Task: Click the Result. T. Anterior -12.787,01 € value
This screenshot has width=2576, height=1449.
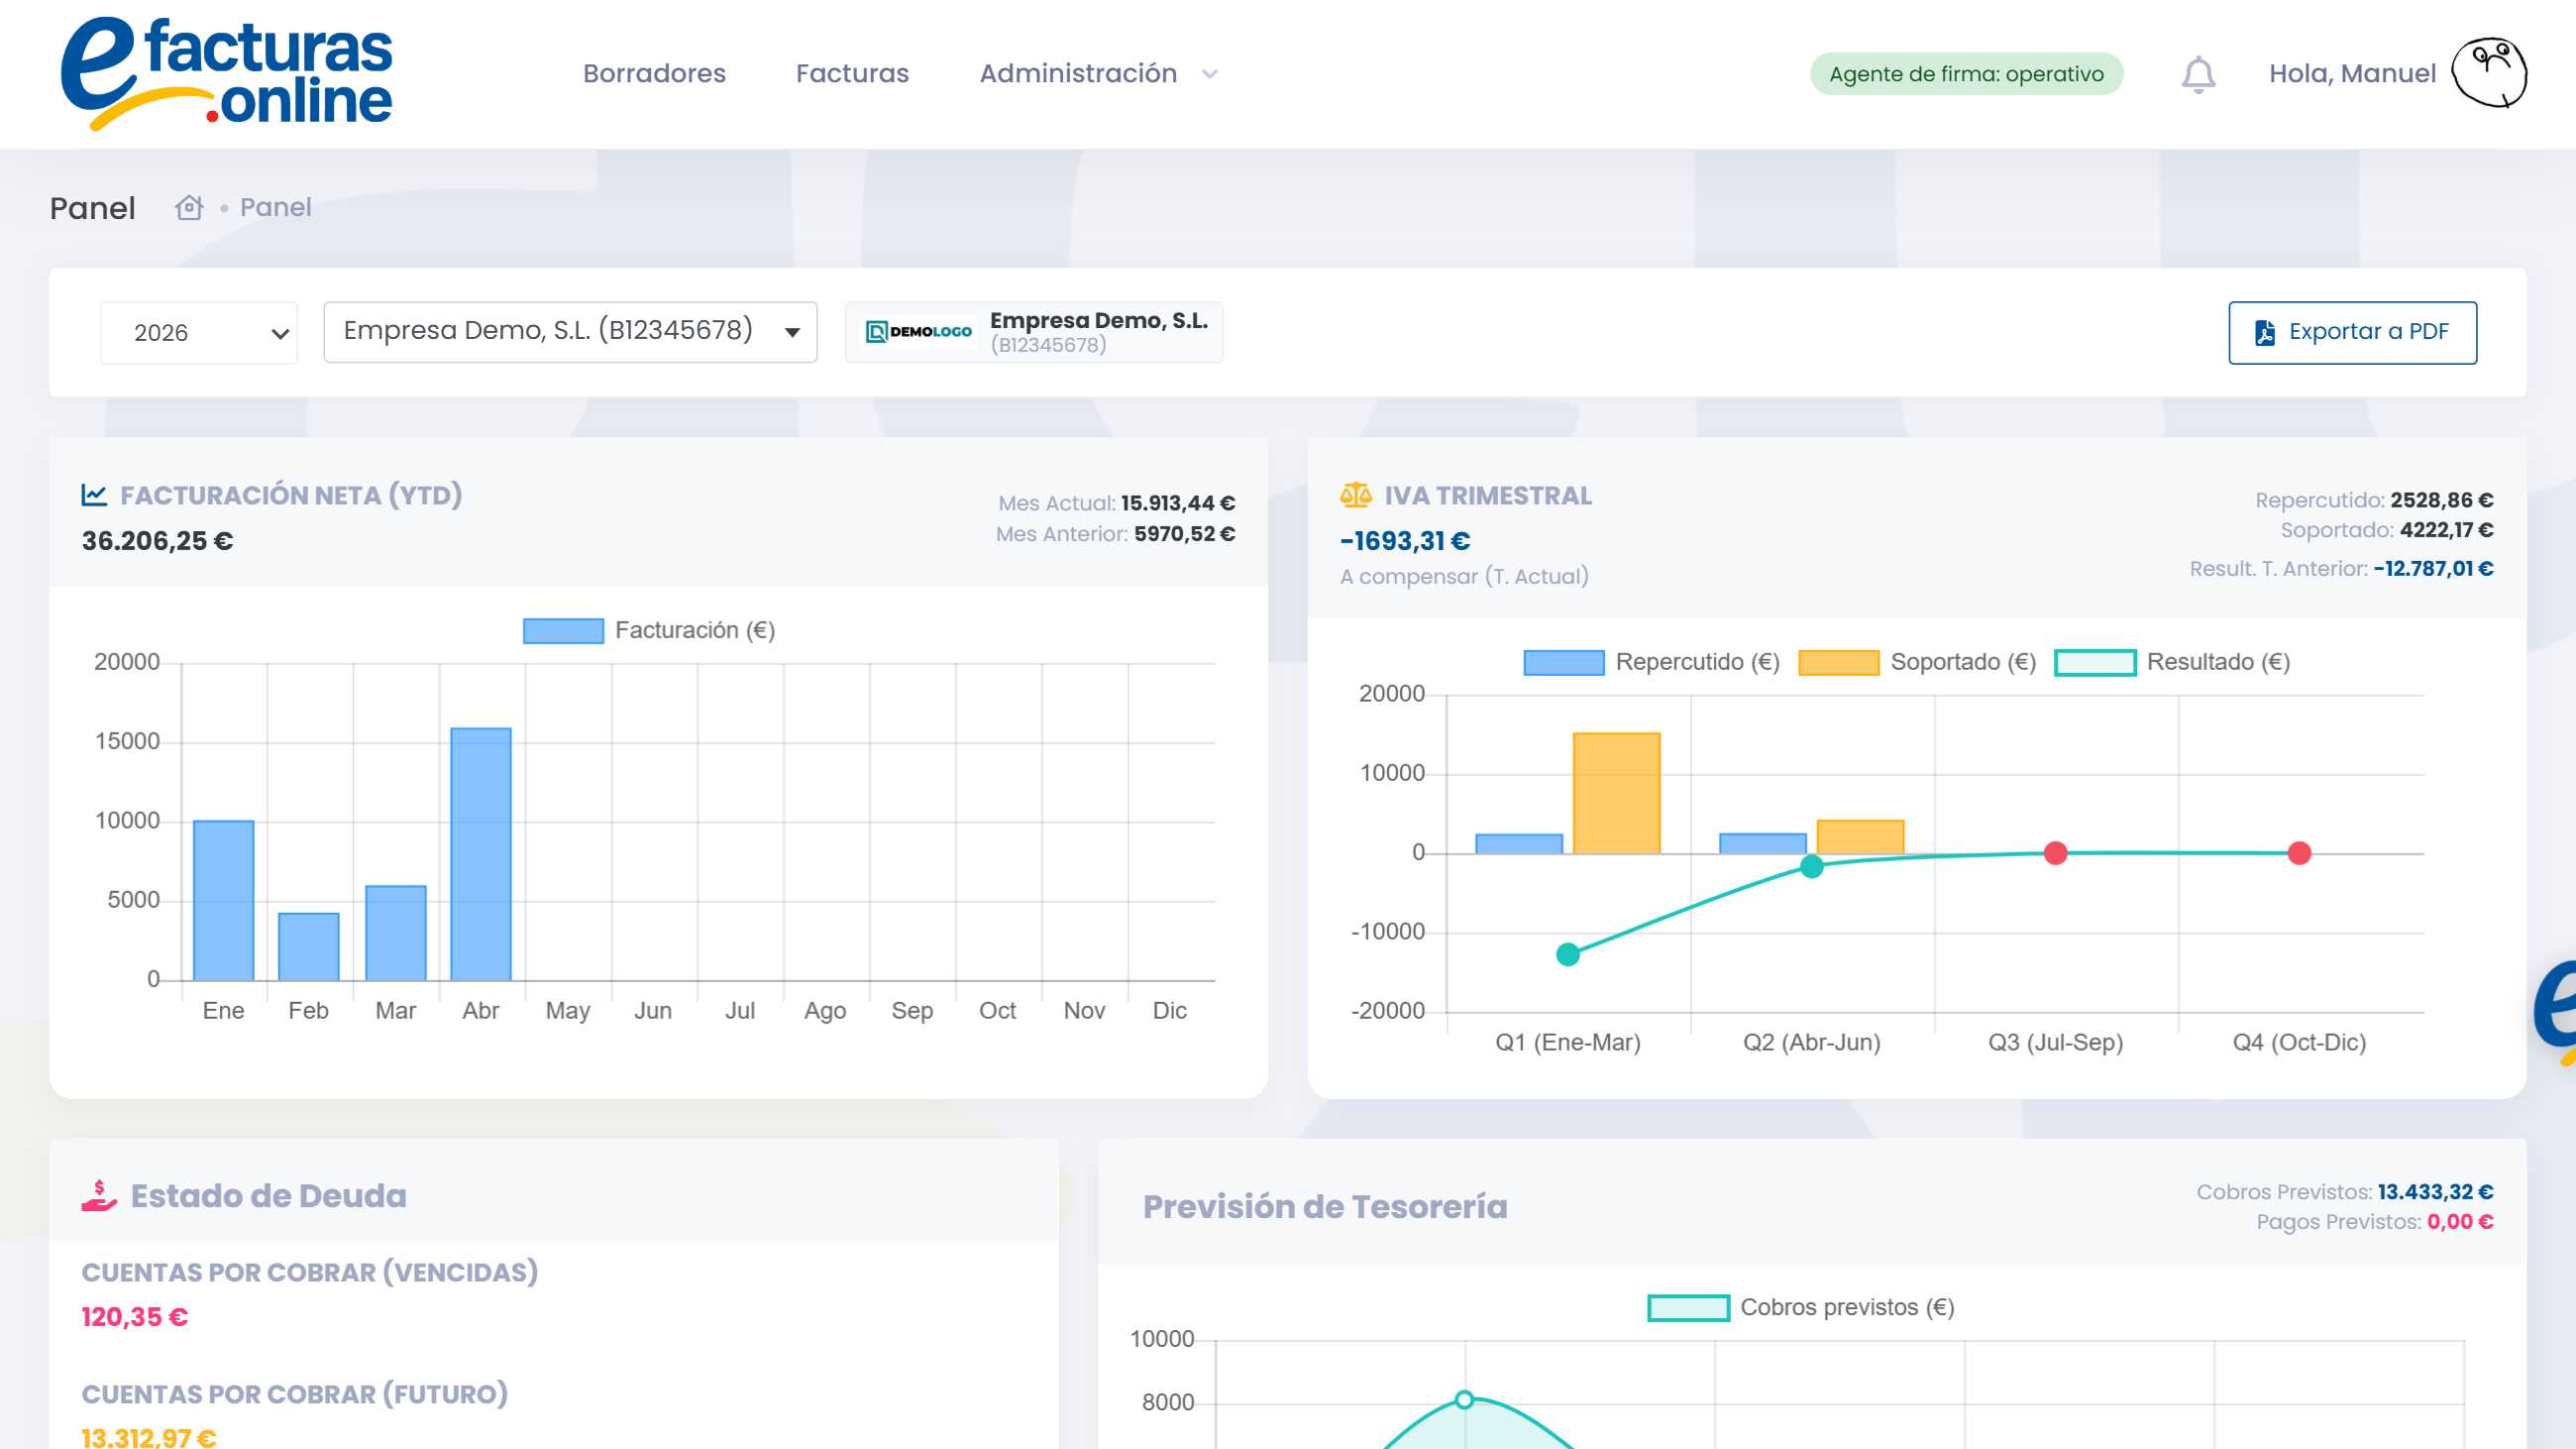Action: click(2434, 569)
